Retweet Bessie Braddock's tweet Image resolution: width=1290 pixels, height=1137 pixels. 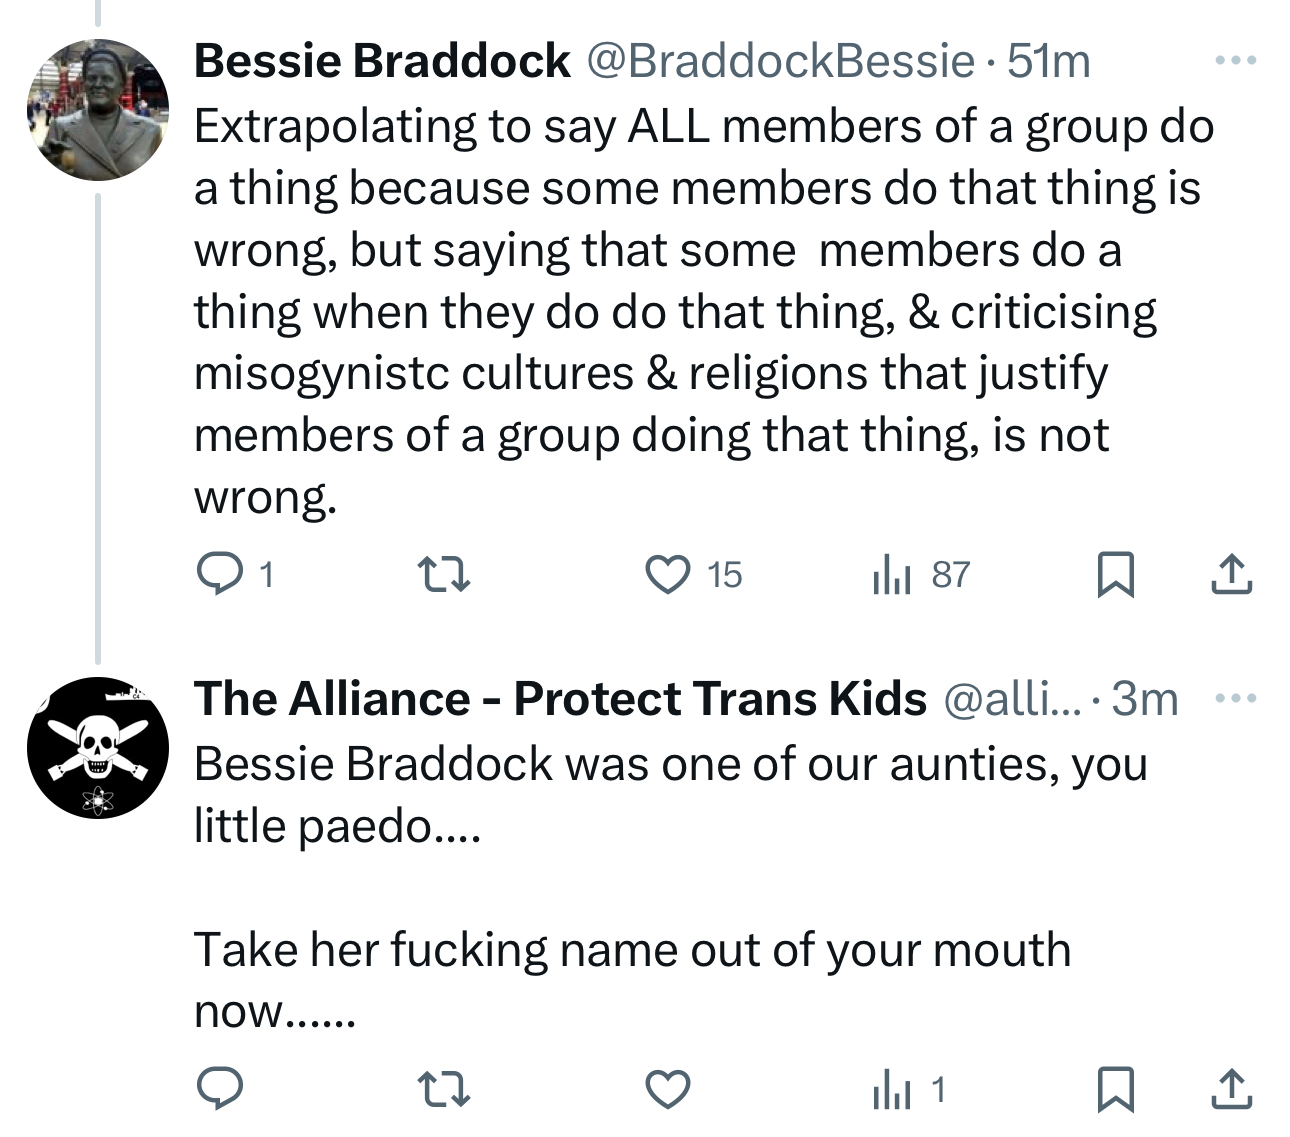pos(442,575)
